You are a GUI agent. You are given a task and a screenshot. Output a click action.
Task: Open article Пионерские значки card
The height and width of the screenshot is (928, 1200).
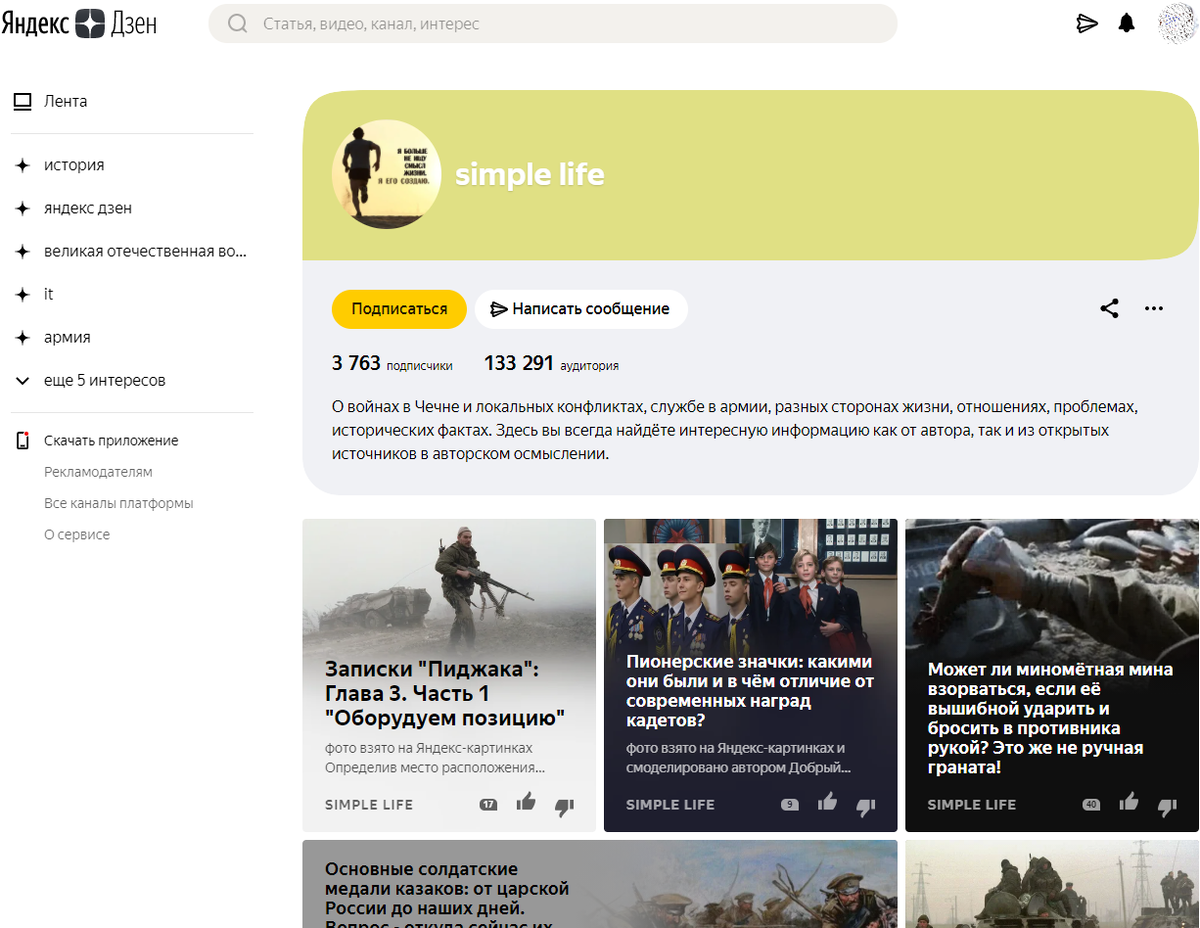click(x=750, y=675)
